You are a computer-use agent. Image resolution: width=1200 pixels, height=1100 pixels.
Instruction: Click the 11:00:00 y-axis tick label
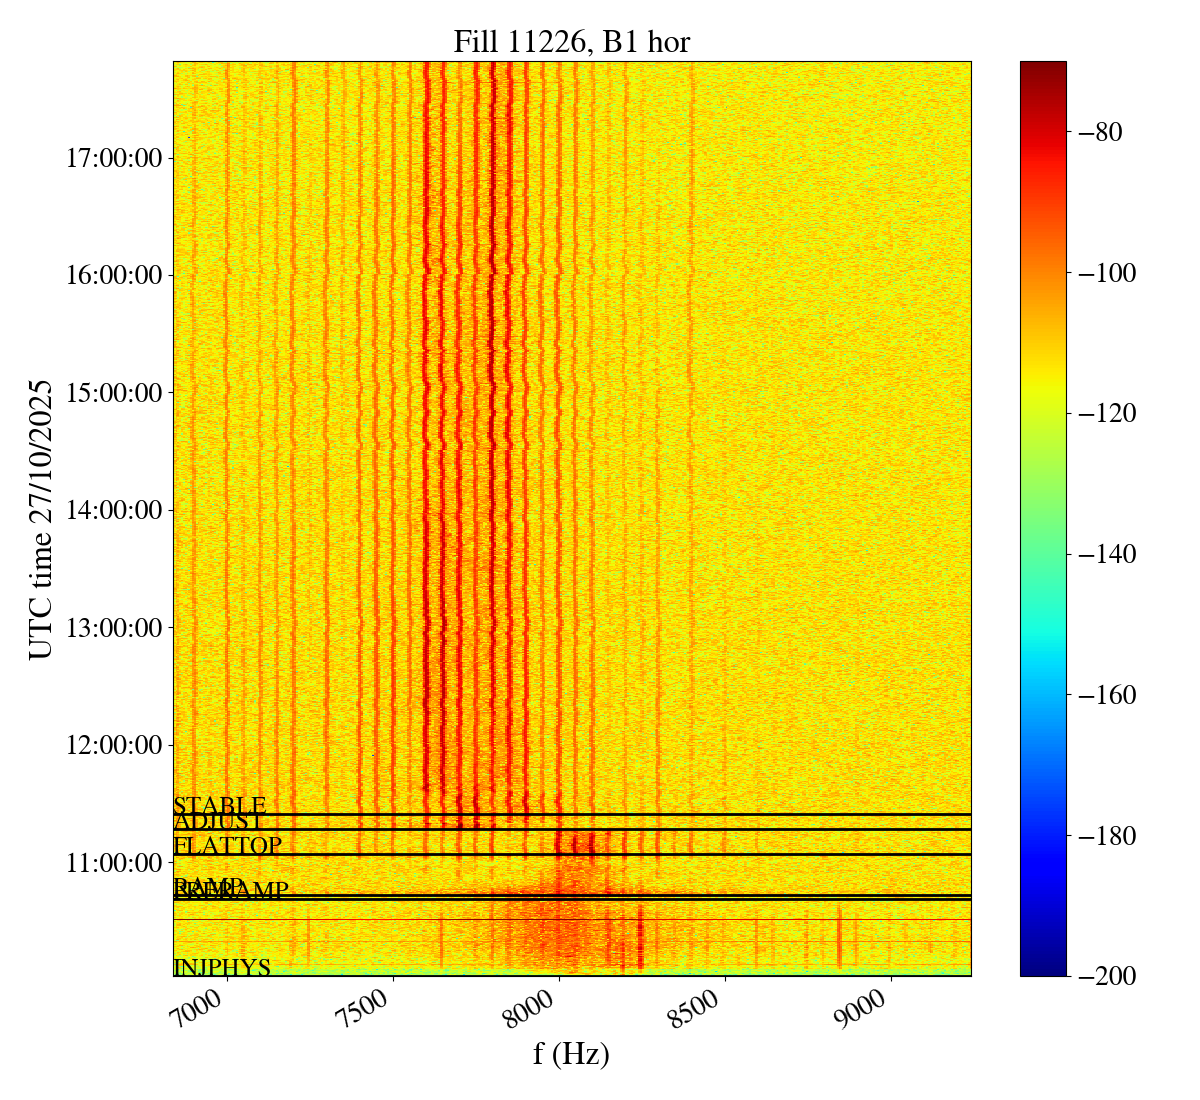pyautogui.click(x=114, y=862)
